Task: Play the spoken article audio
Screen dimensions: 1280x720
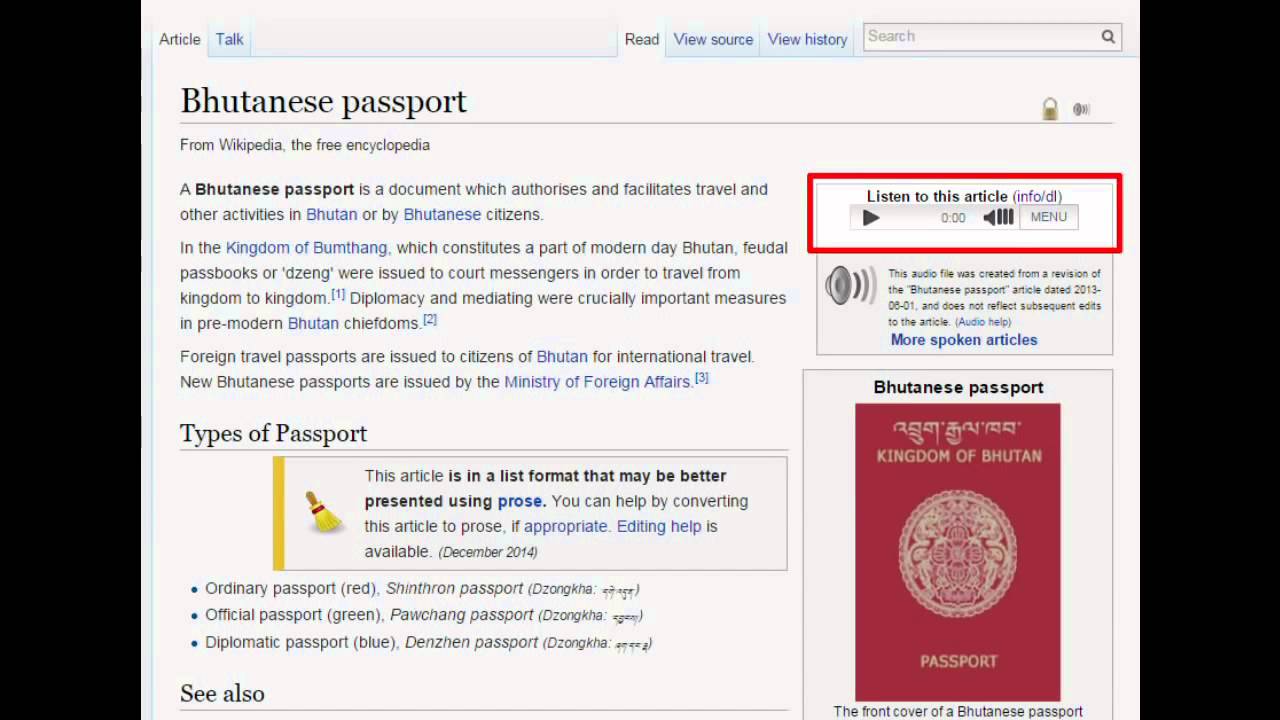Action: [x=871, y=217]
